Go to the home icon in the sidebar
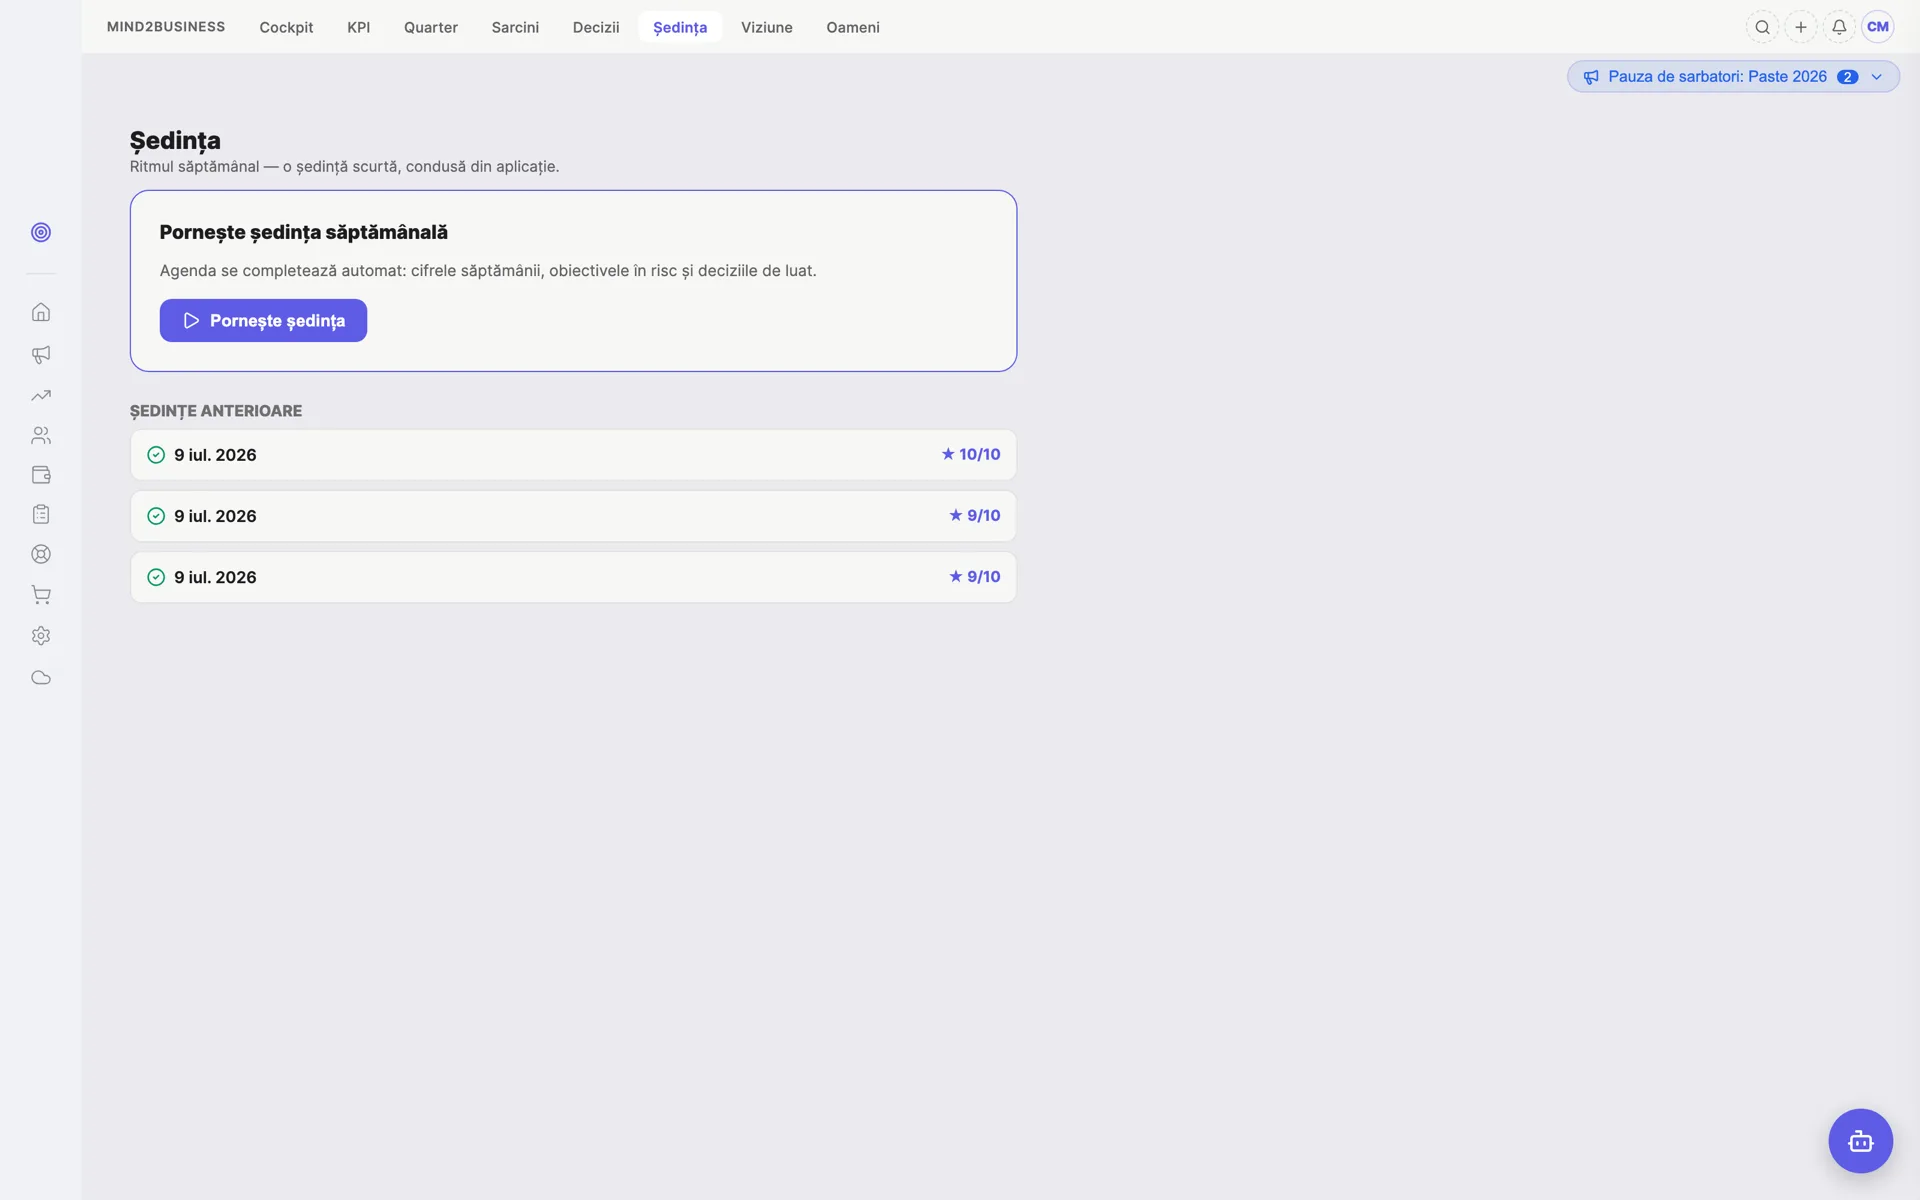 41,312
